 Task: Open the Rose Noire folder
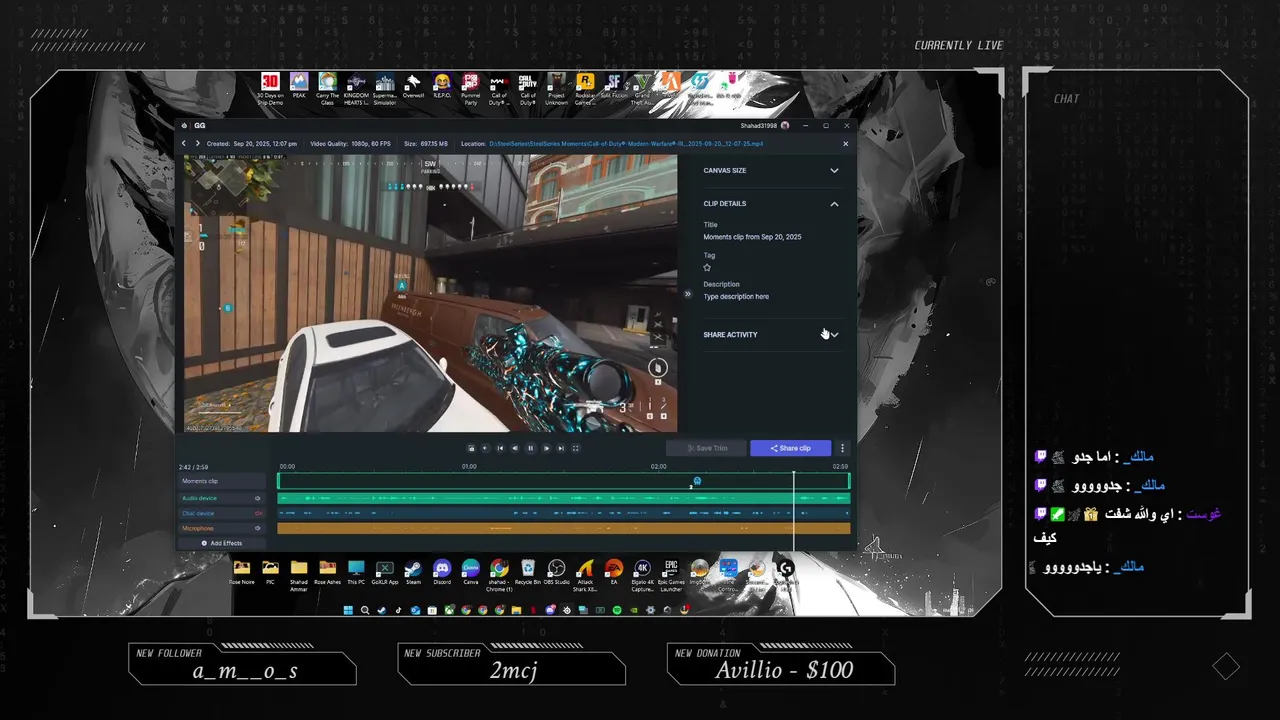(x=241, y=573)
